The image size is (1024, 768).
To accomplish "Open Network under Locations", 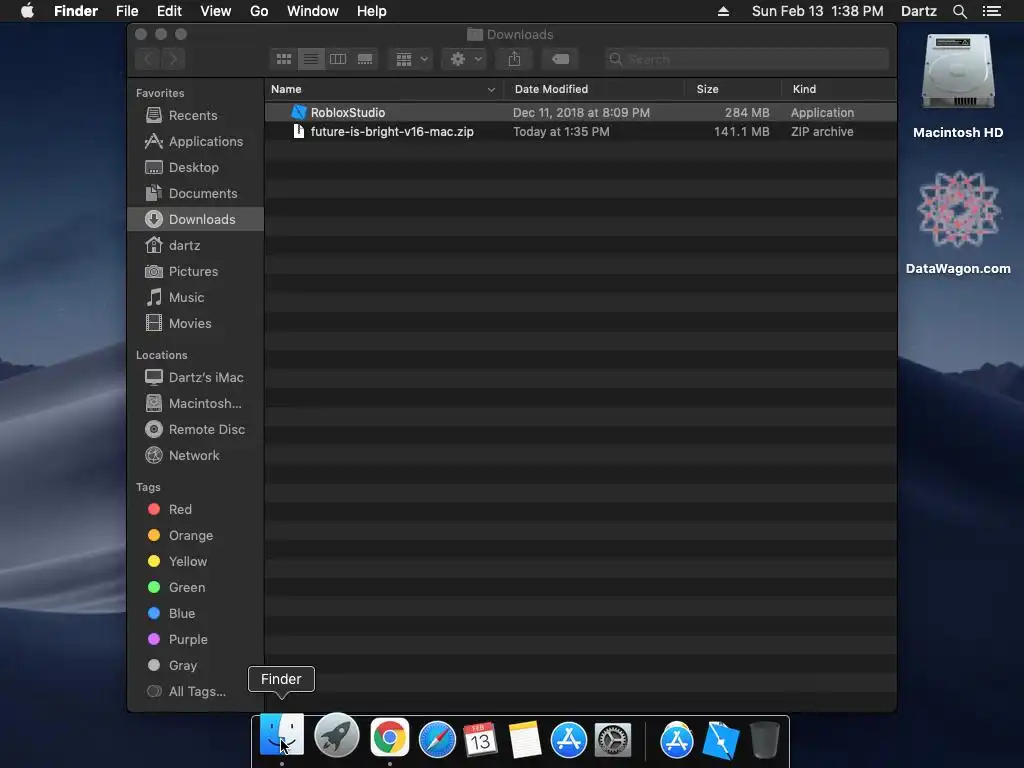I will [x=195, y=456].
